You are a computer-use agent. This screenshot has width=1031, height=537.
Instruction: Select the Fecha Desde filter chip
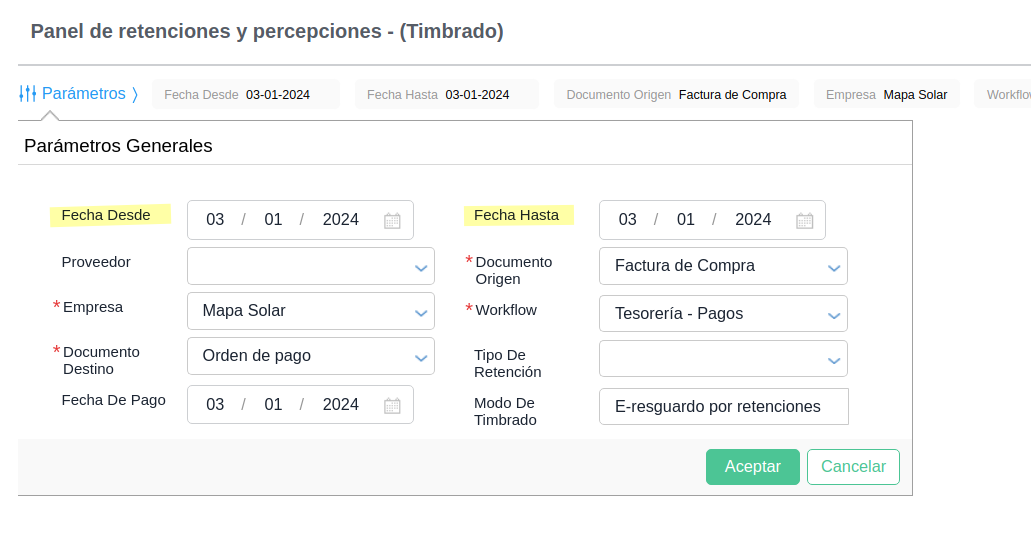coord(246,95)
